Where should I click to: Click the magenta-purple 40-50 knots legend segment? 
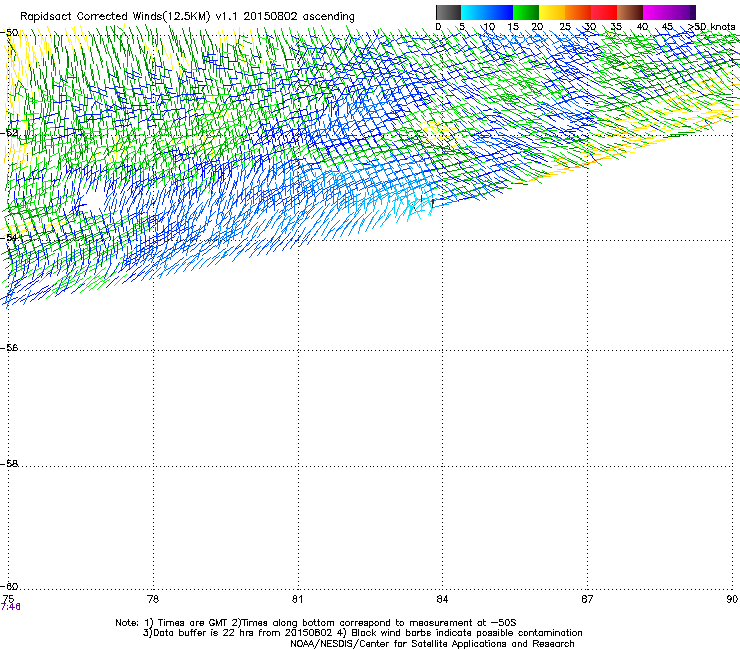[x=669, y=12]
